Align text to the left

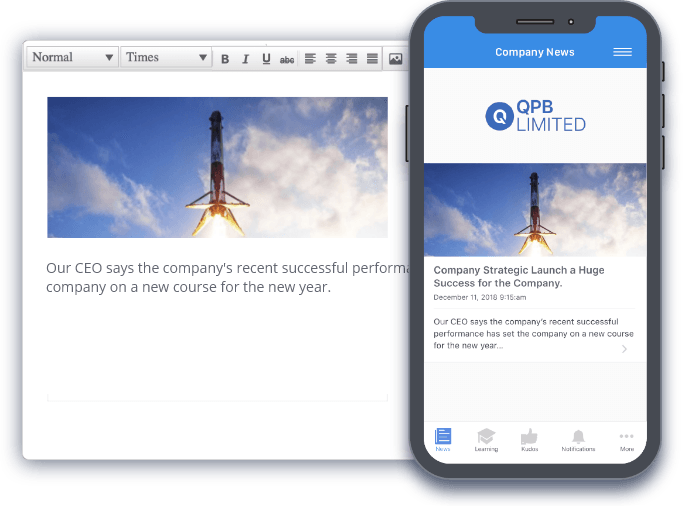tap(310, 59)
